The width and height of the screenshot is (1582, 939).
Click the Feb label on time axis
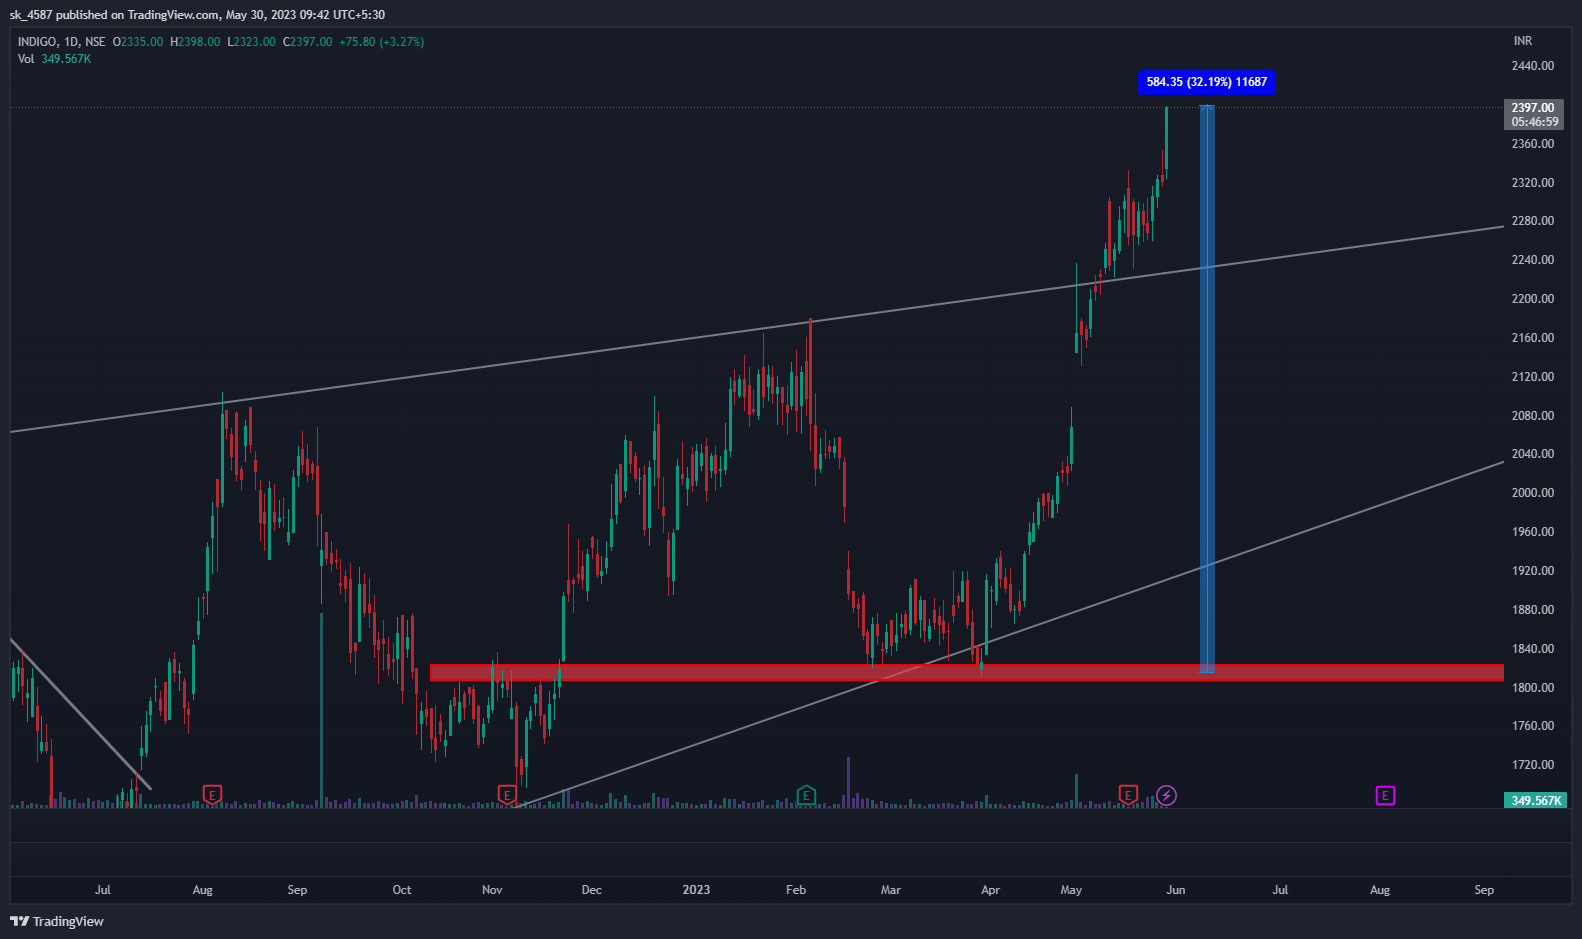click(x=796, y=890)
